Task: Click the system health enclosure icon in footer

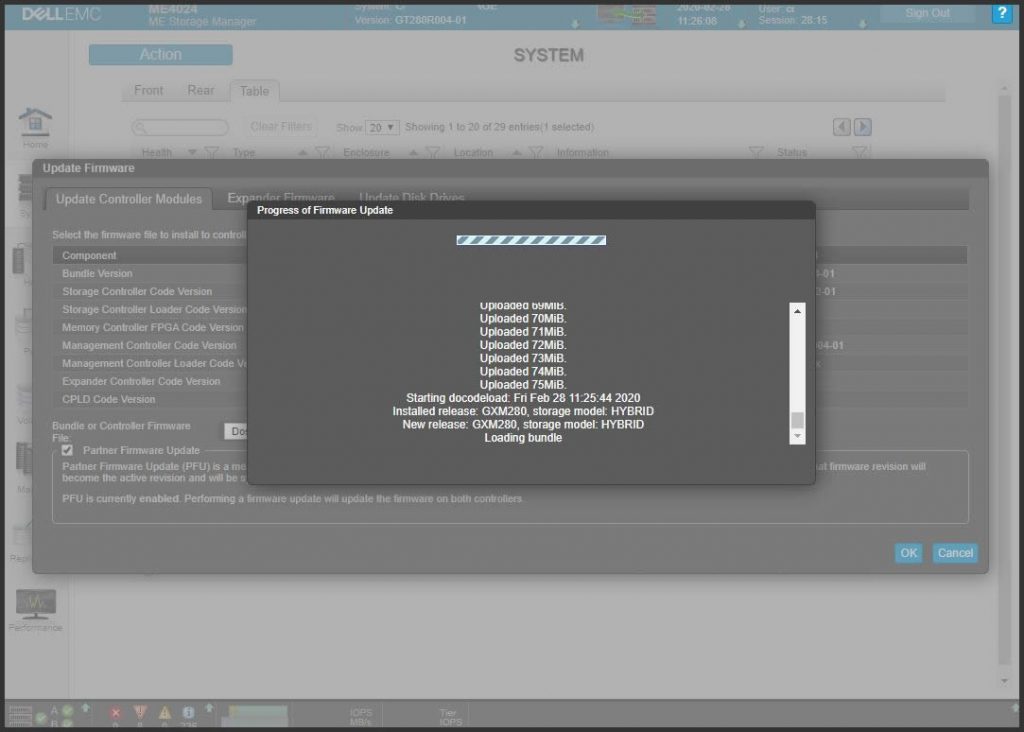Action: (20, 716)
